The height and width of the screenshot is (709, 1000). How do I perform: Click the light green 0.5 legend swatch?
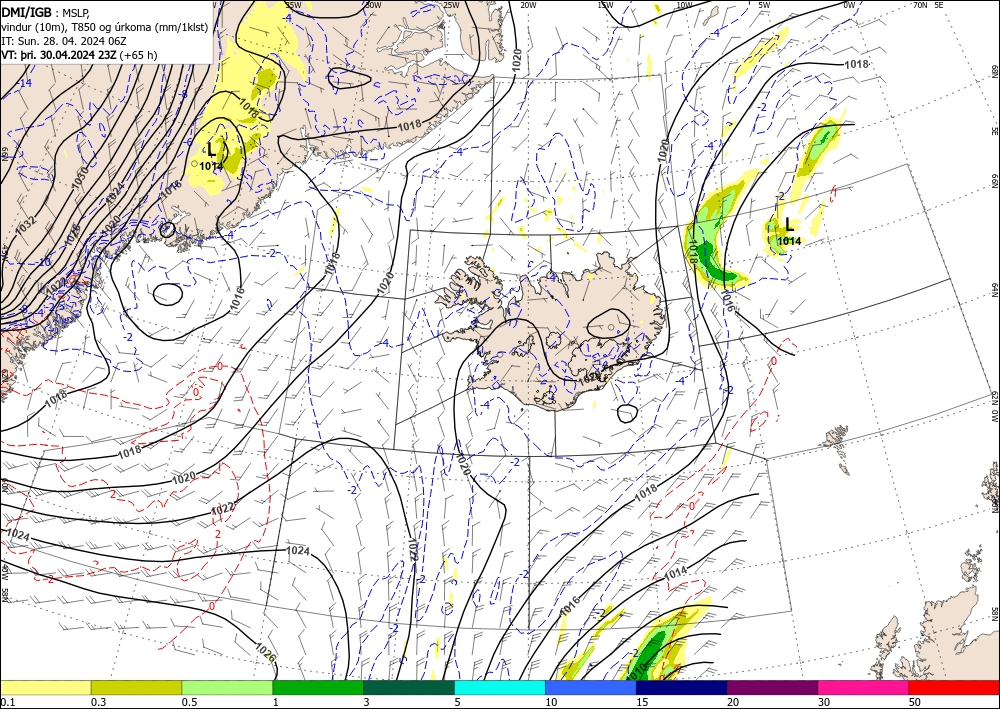click(227, 687)
